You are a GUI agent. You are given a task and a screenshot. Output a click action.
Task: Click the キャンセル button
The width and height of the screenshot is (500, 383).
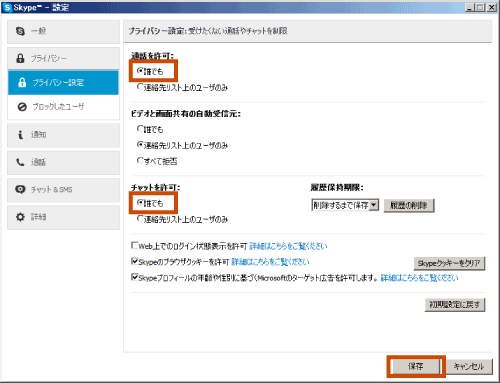pyautogui.click(x=469, y=366)
